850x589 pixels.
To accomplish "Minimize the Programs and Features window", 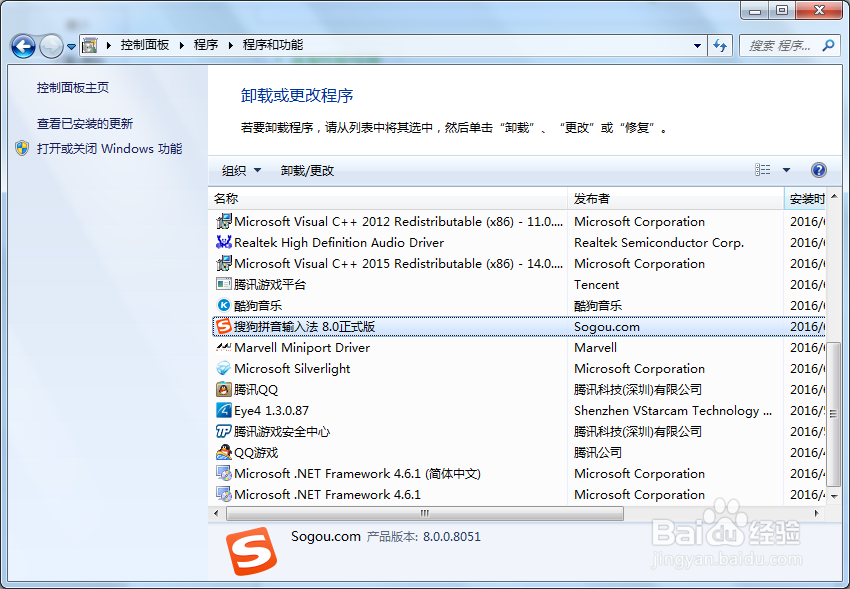I will pyautogui.click(x=755, y=10).
